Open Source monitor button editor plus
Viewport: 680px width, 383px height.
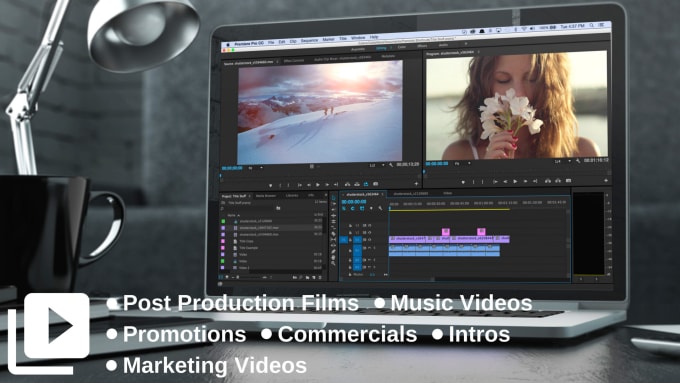416,184
